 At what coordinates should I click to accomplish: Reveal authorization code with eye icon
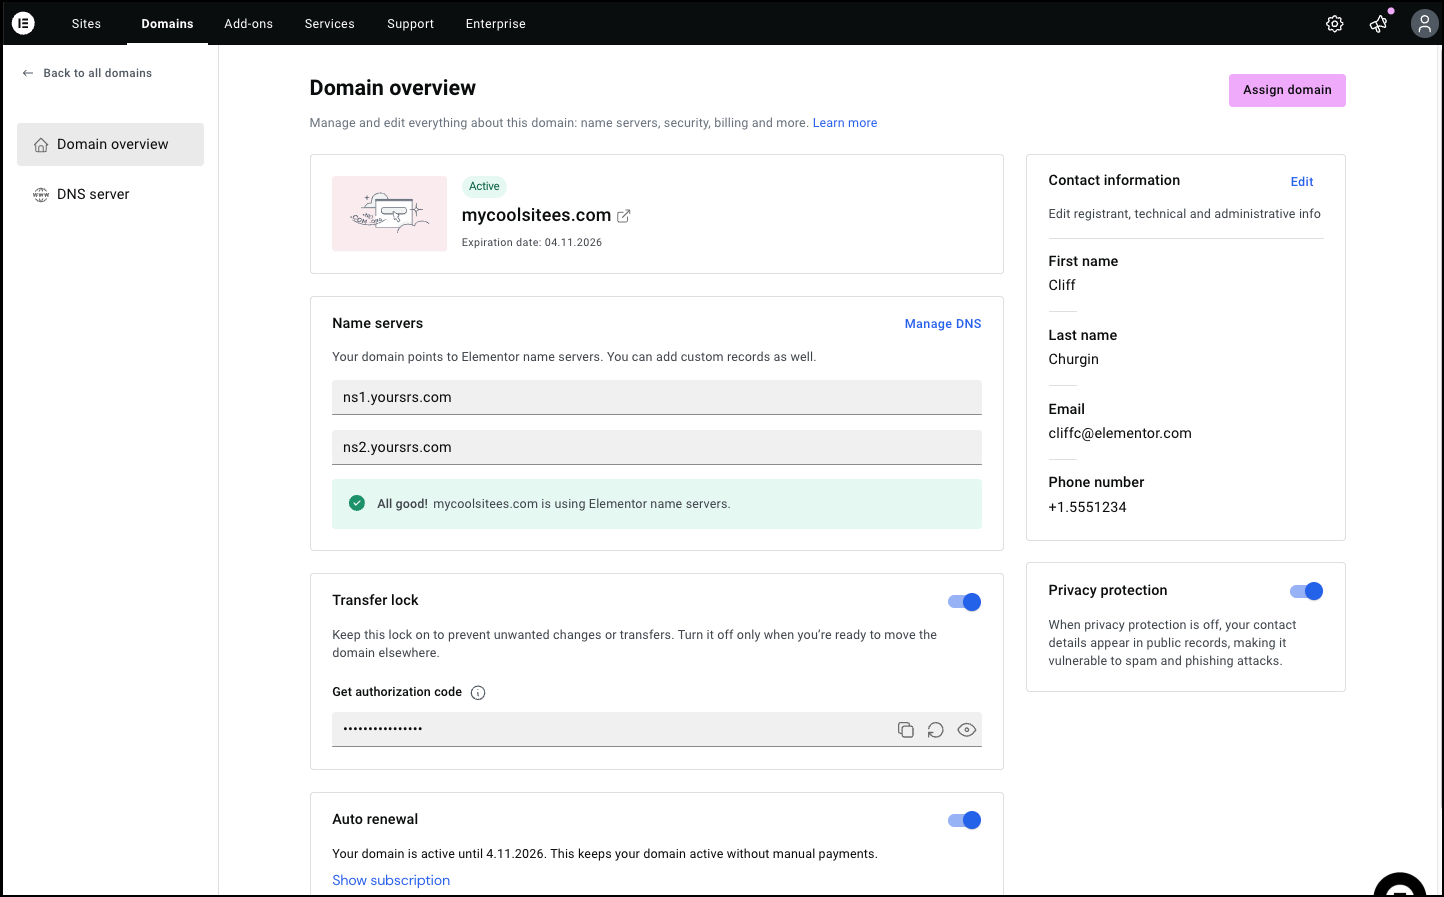tap(966, 730)
